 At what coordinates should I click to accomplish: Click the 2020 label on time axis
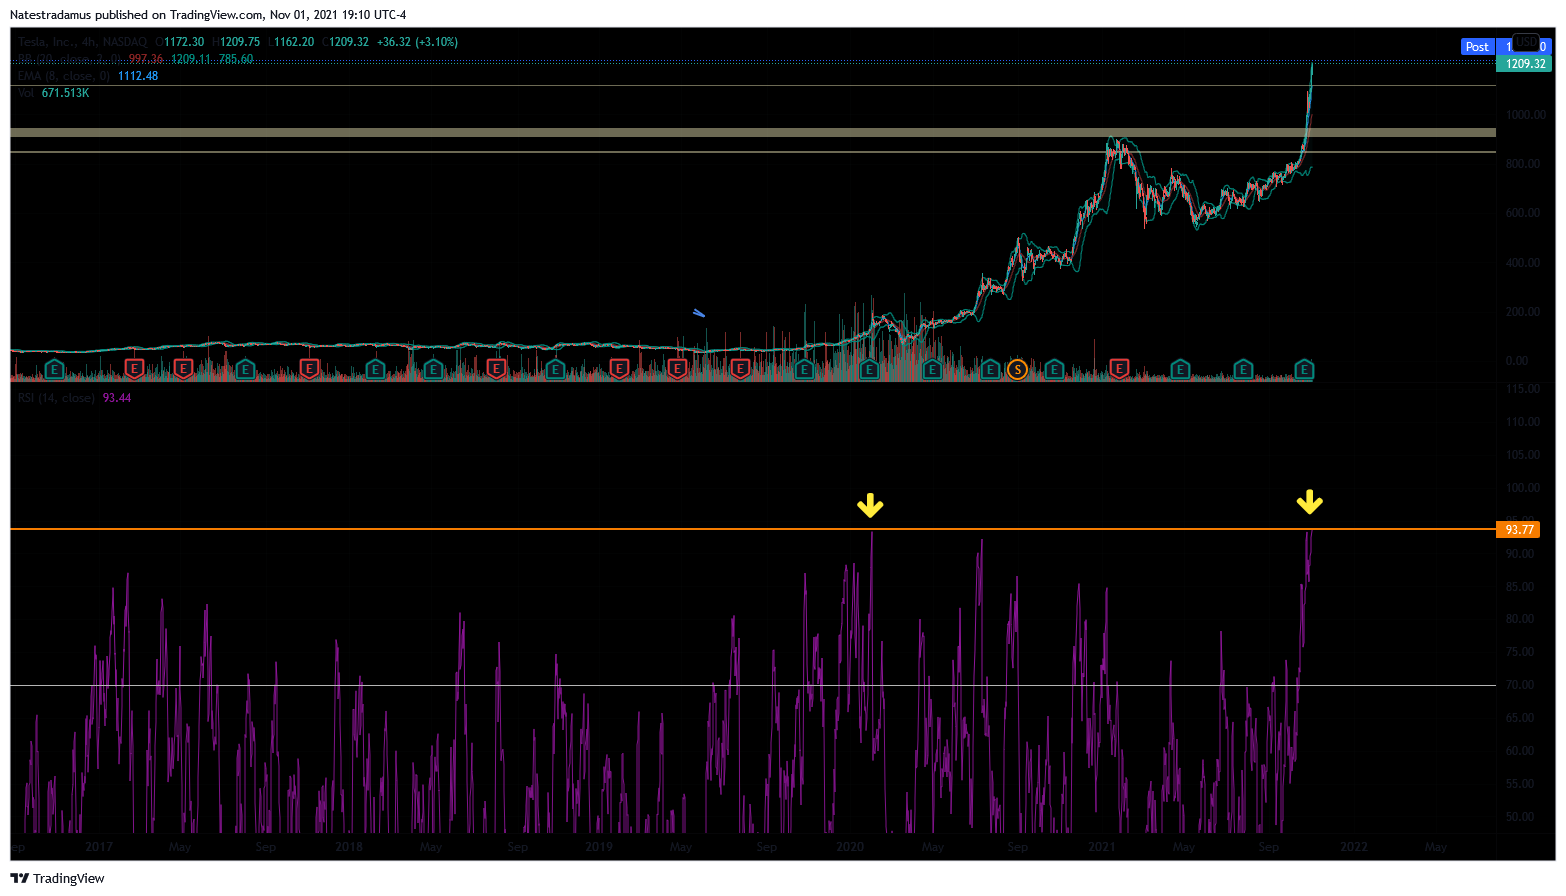850,847
